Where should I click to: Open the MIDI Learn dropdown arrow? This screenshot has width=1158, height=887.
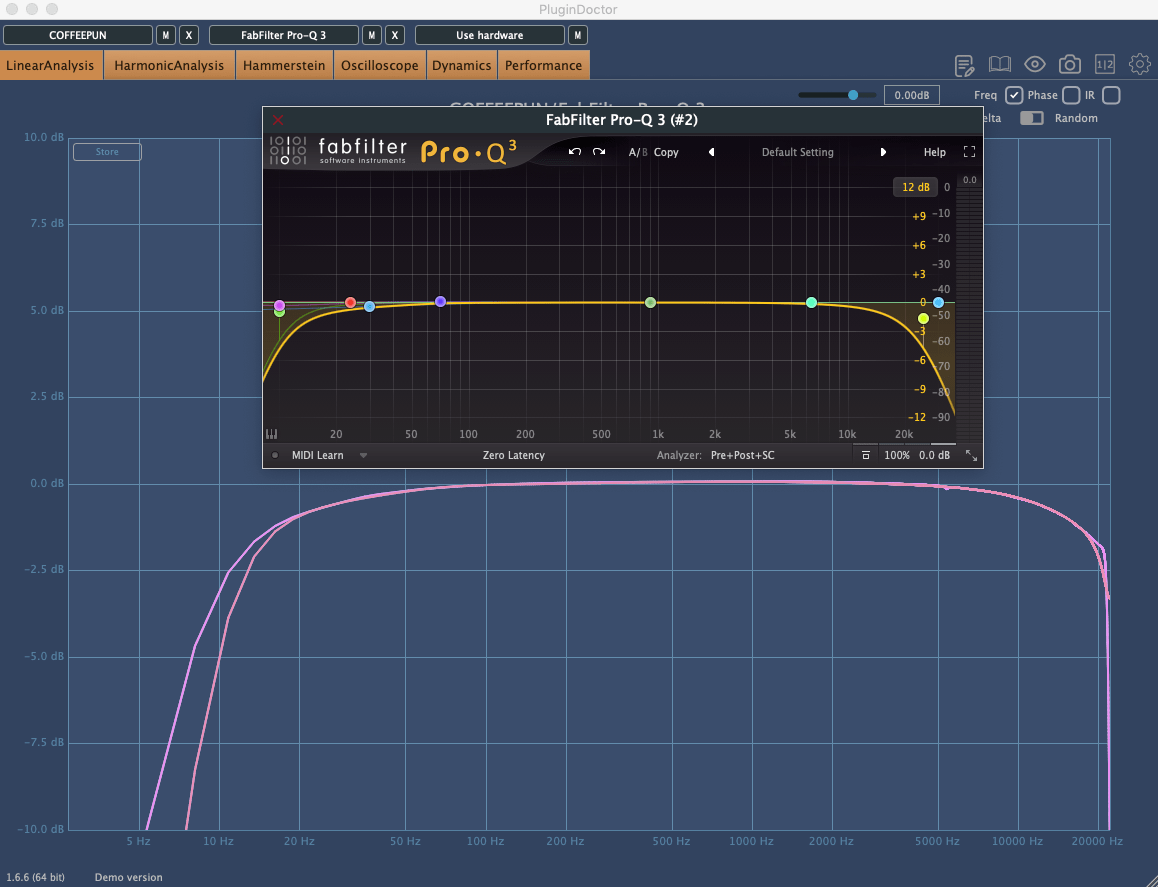coord(363,455)
